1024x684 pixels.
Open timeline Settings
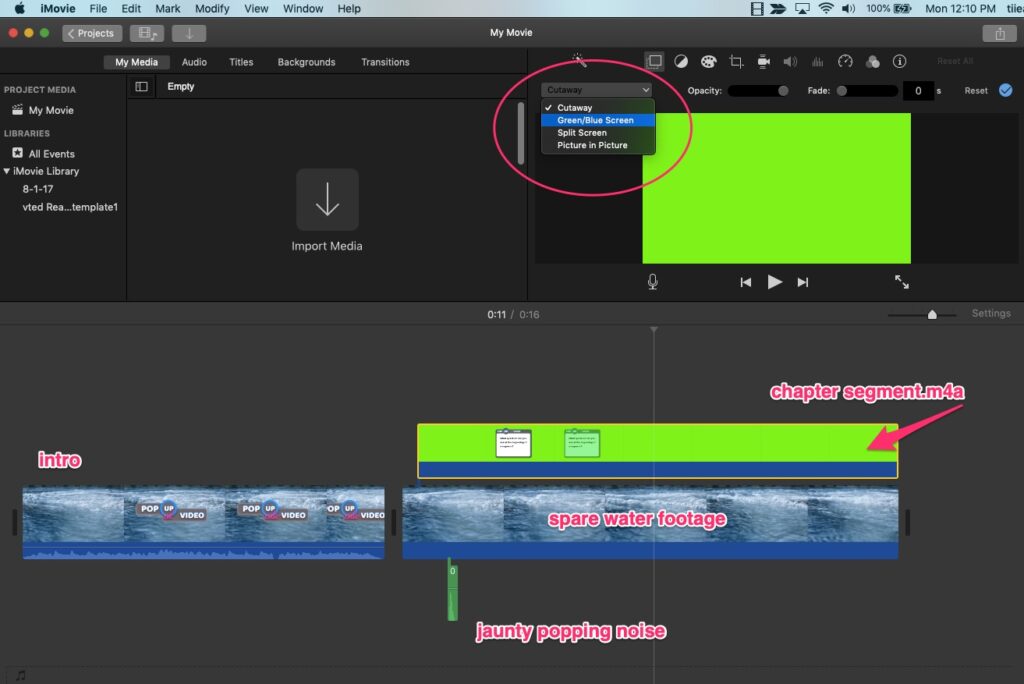(x=991, y=314)
